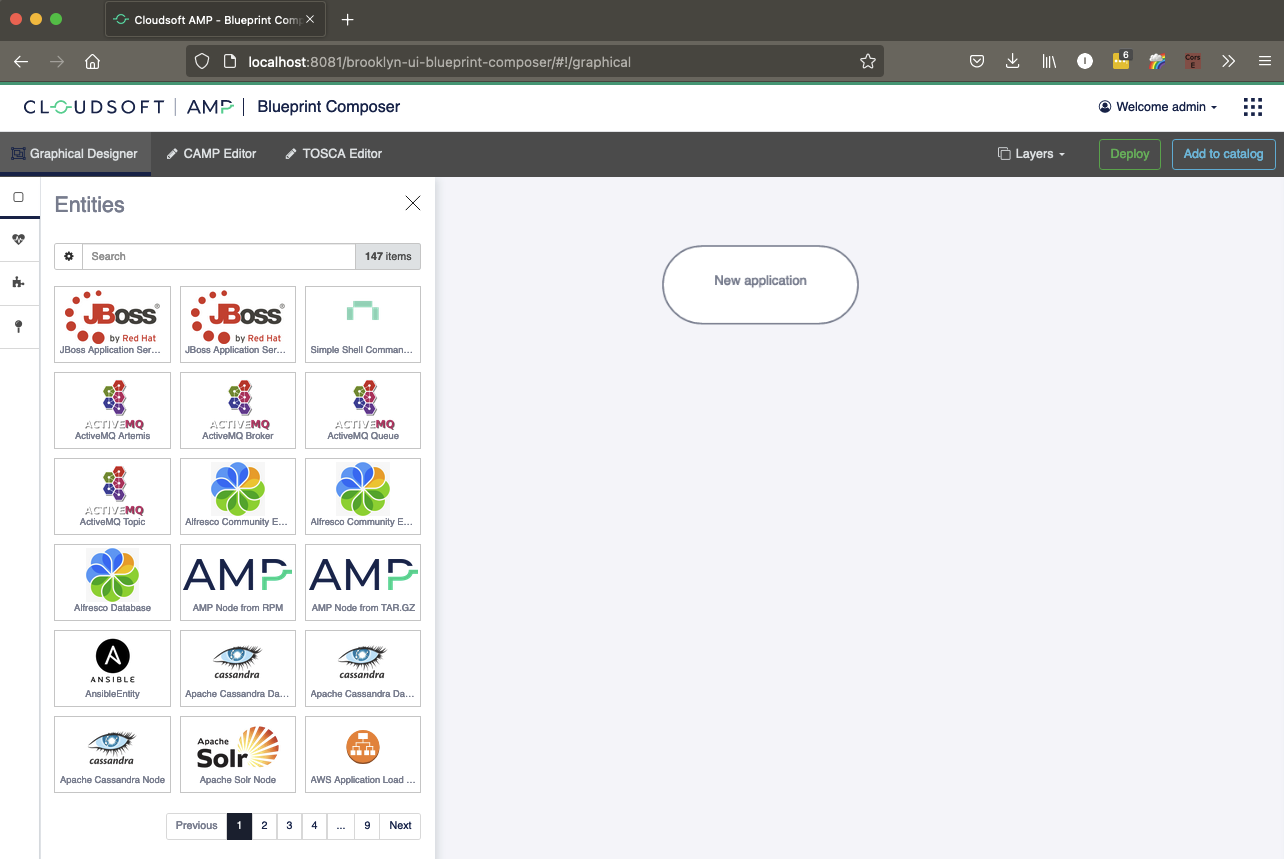
Task: Open the Policies heartbeat sidebar icon
Action: click(x=18, y=240)
